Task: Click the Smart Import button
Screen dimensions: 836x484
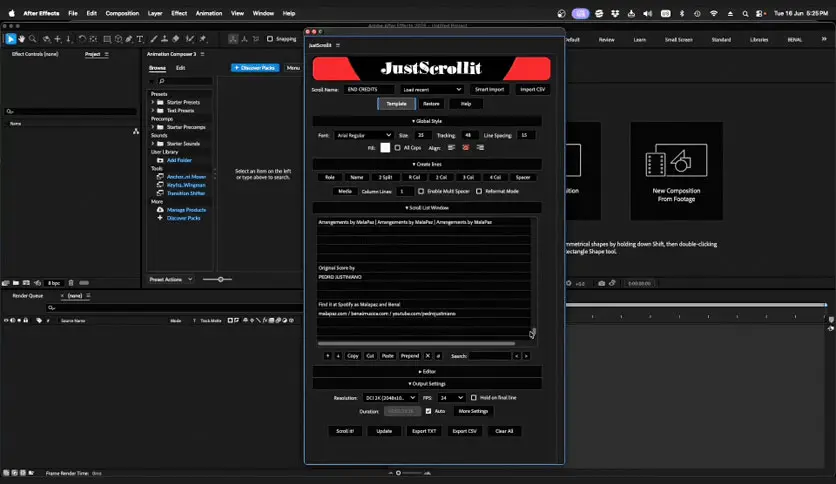Action: 489,90
